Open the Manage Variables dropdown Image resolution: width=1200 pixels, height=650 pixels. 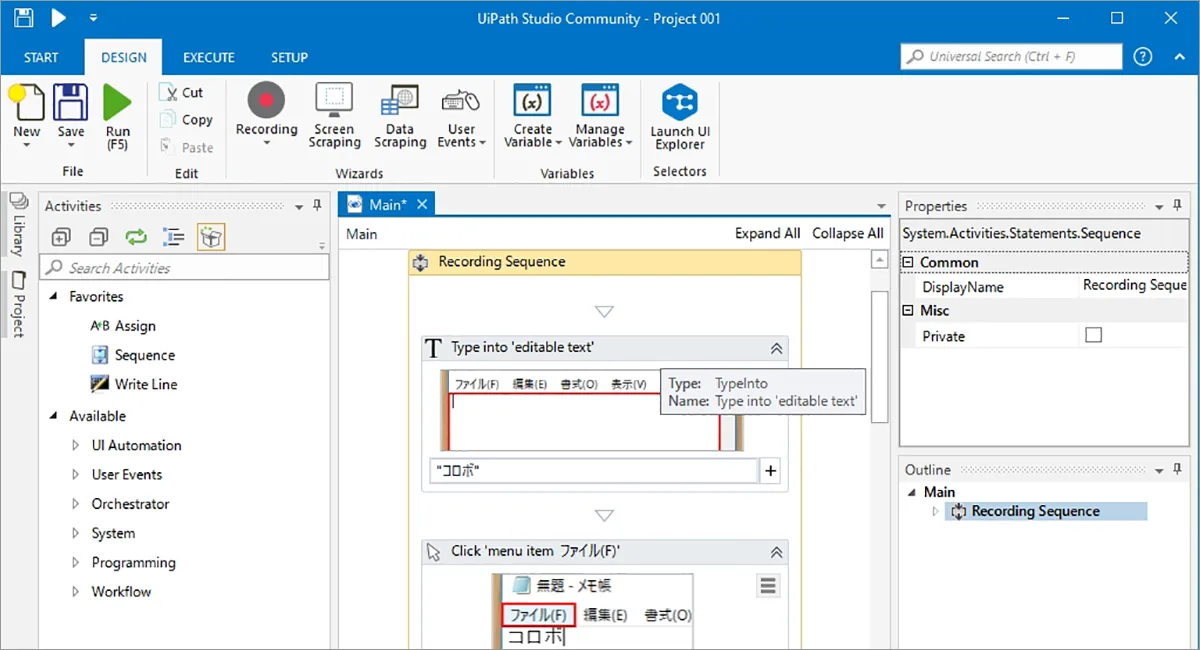(x=600, y=116)
